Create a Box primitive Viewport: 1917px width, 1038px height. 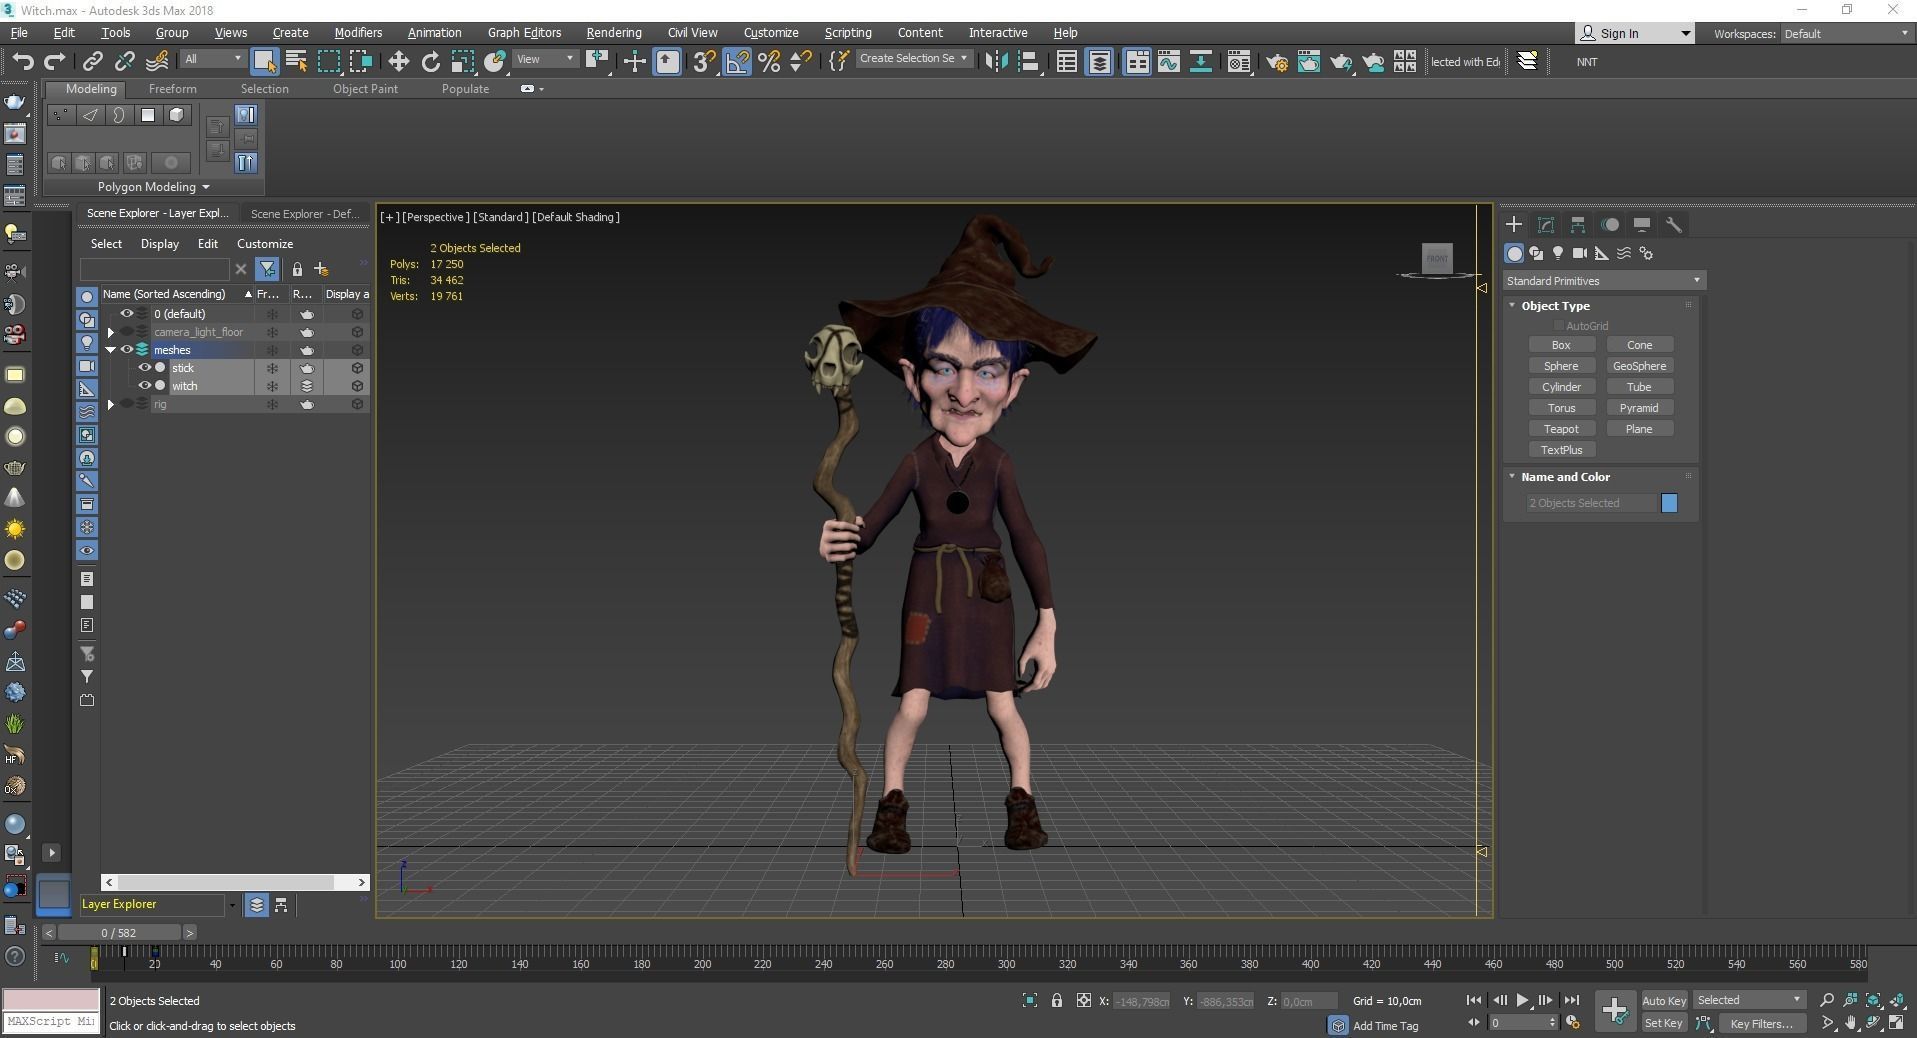pyautogui.click(x=1561, y=345)
